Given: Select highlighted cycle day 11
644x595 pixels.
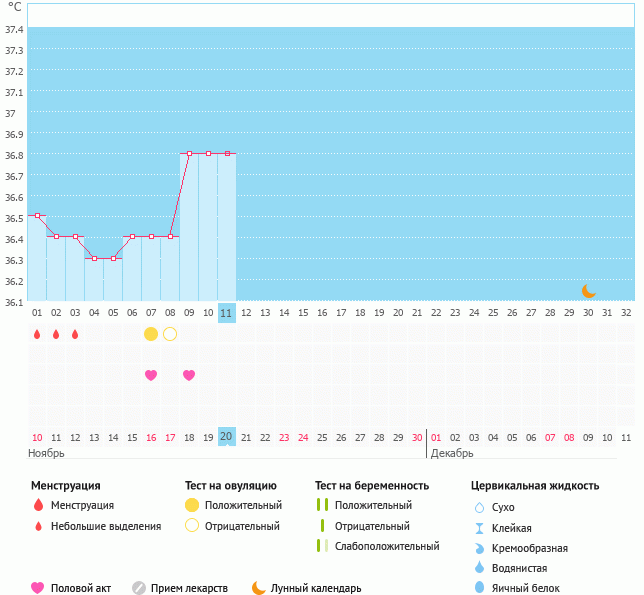Looking at the screenshot, I should pos(227,313).
